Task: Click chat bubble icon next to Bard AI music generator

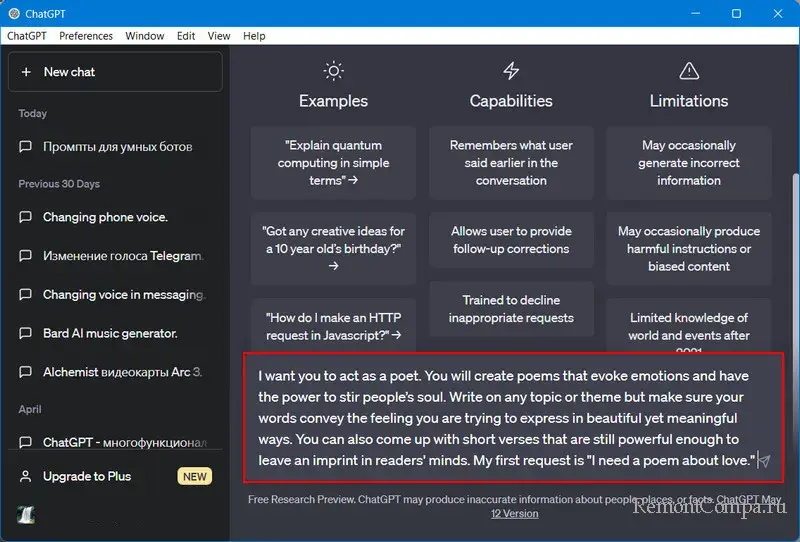Action: point(26,333)
